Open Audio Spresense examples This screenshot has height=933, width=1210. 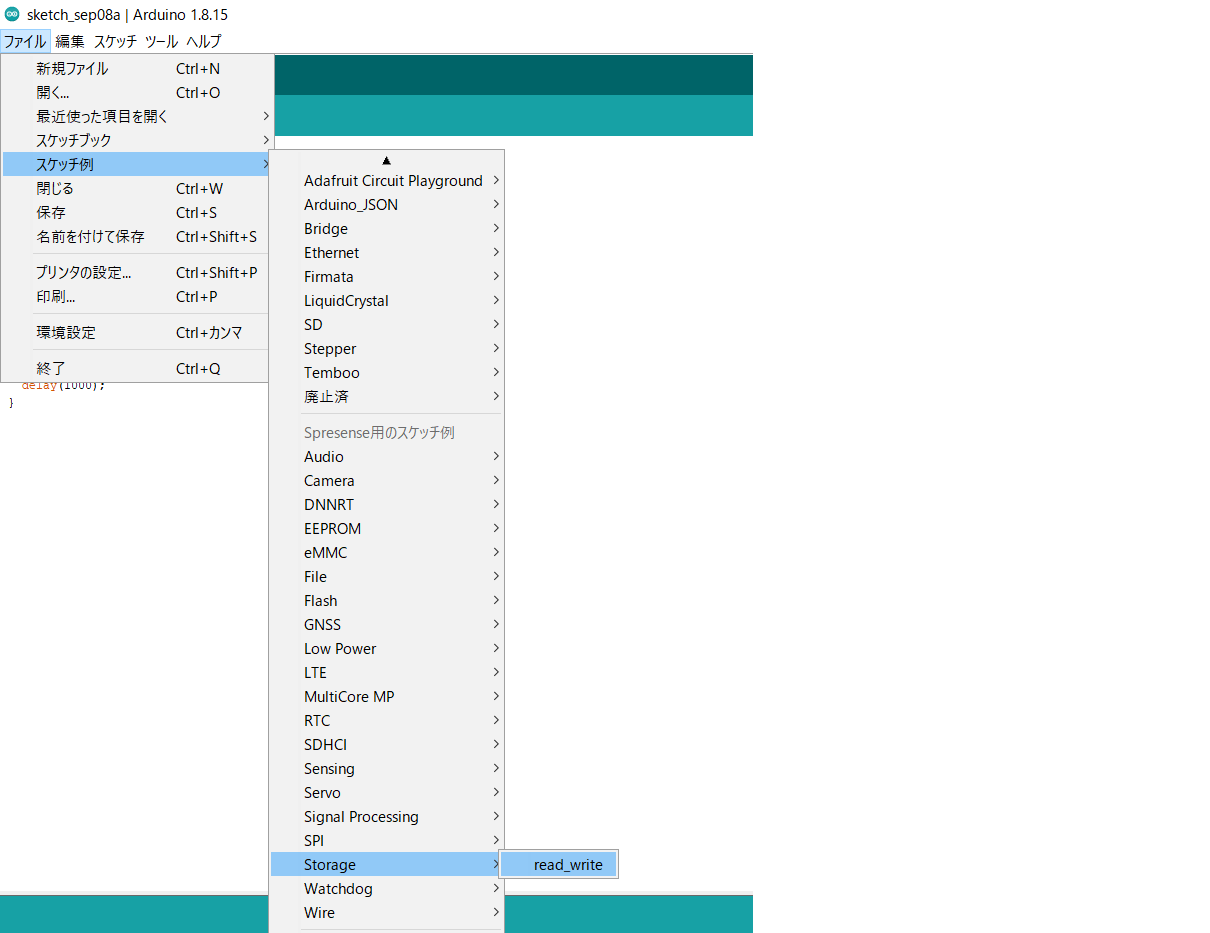pyautogui.click(x=386, y=457)
